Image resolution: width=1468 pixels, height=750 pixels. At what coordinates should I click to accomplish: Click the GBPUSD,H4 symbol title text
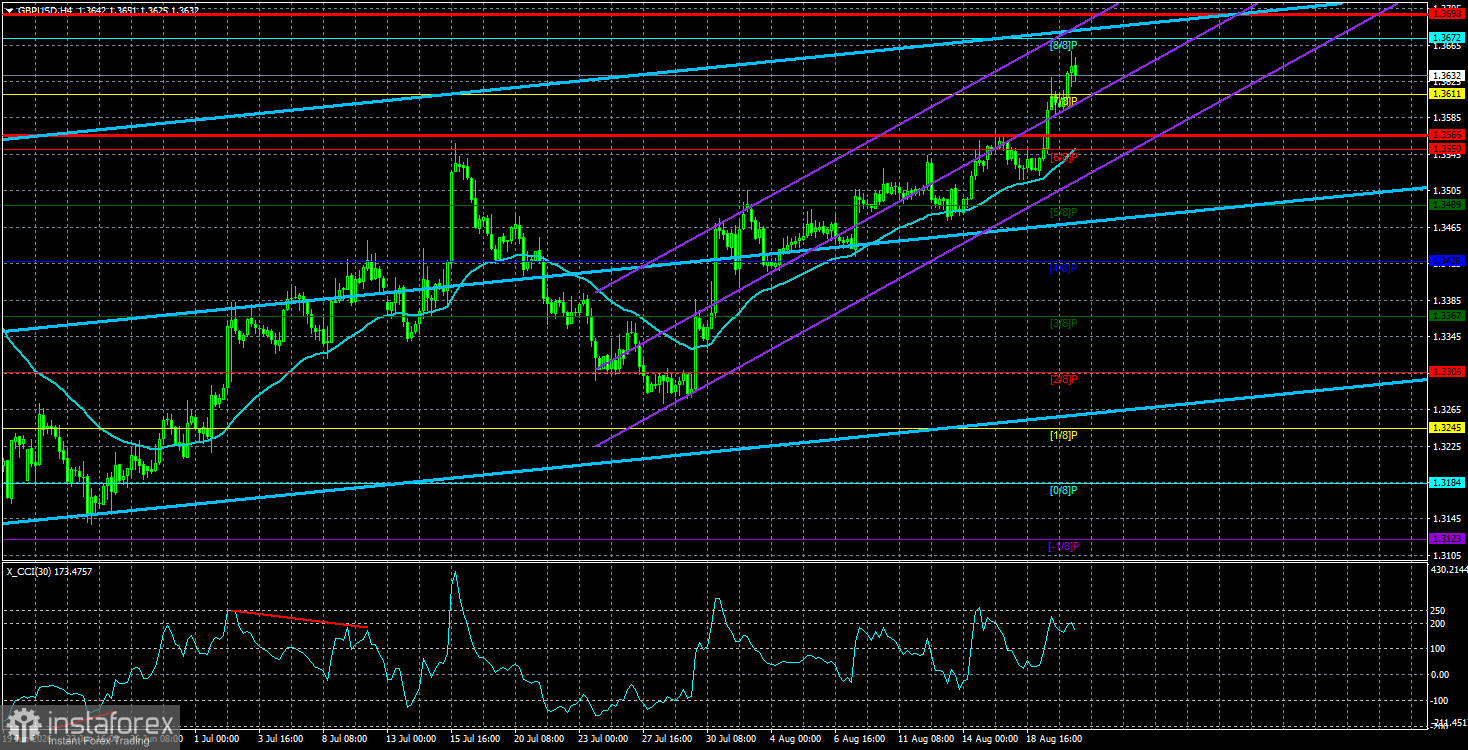(41, 10)
